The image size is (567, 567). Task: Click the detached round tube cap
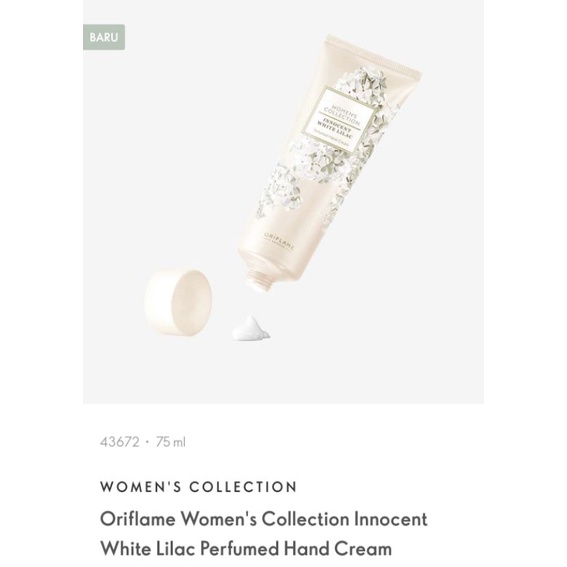tap(178, 302)
